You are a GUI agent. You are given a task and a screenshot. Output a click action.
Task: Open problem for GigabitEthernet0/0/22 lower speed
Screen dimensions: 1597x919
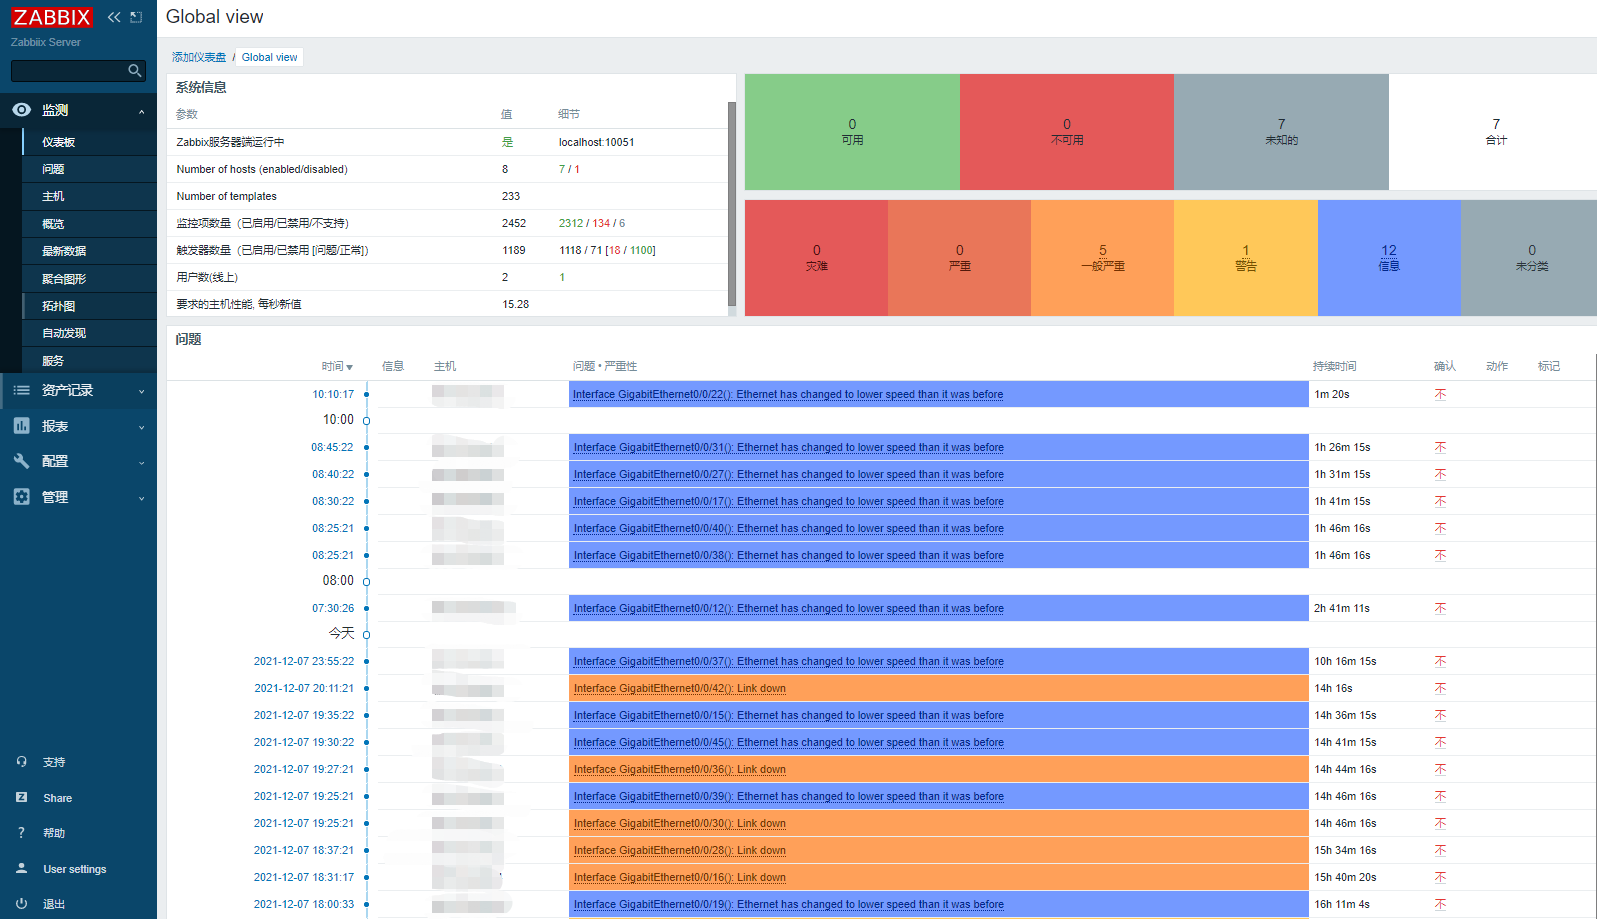click(788, 394)
